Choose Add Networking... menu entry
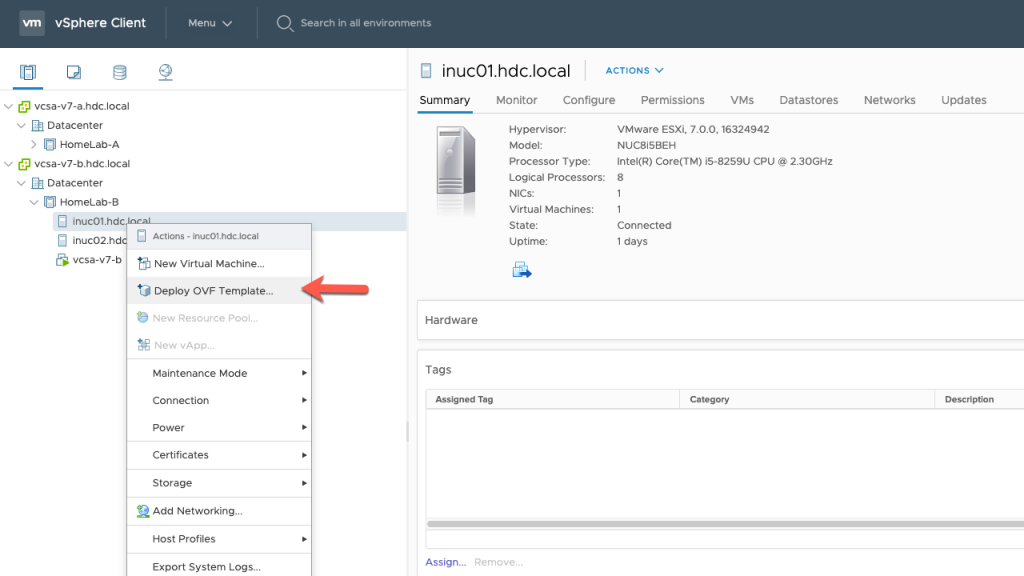 click(219, 511)
